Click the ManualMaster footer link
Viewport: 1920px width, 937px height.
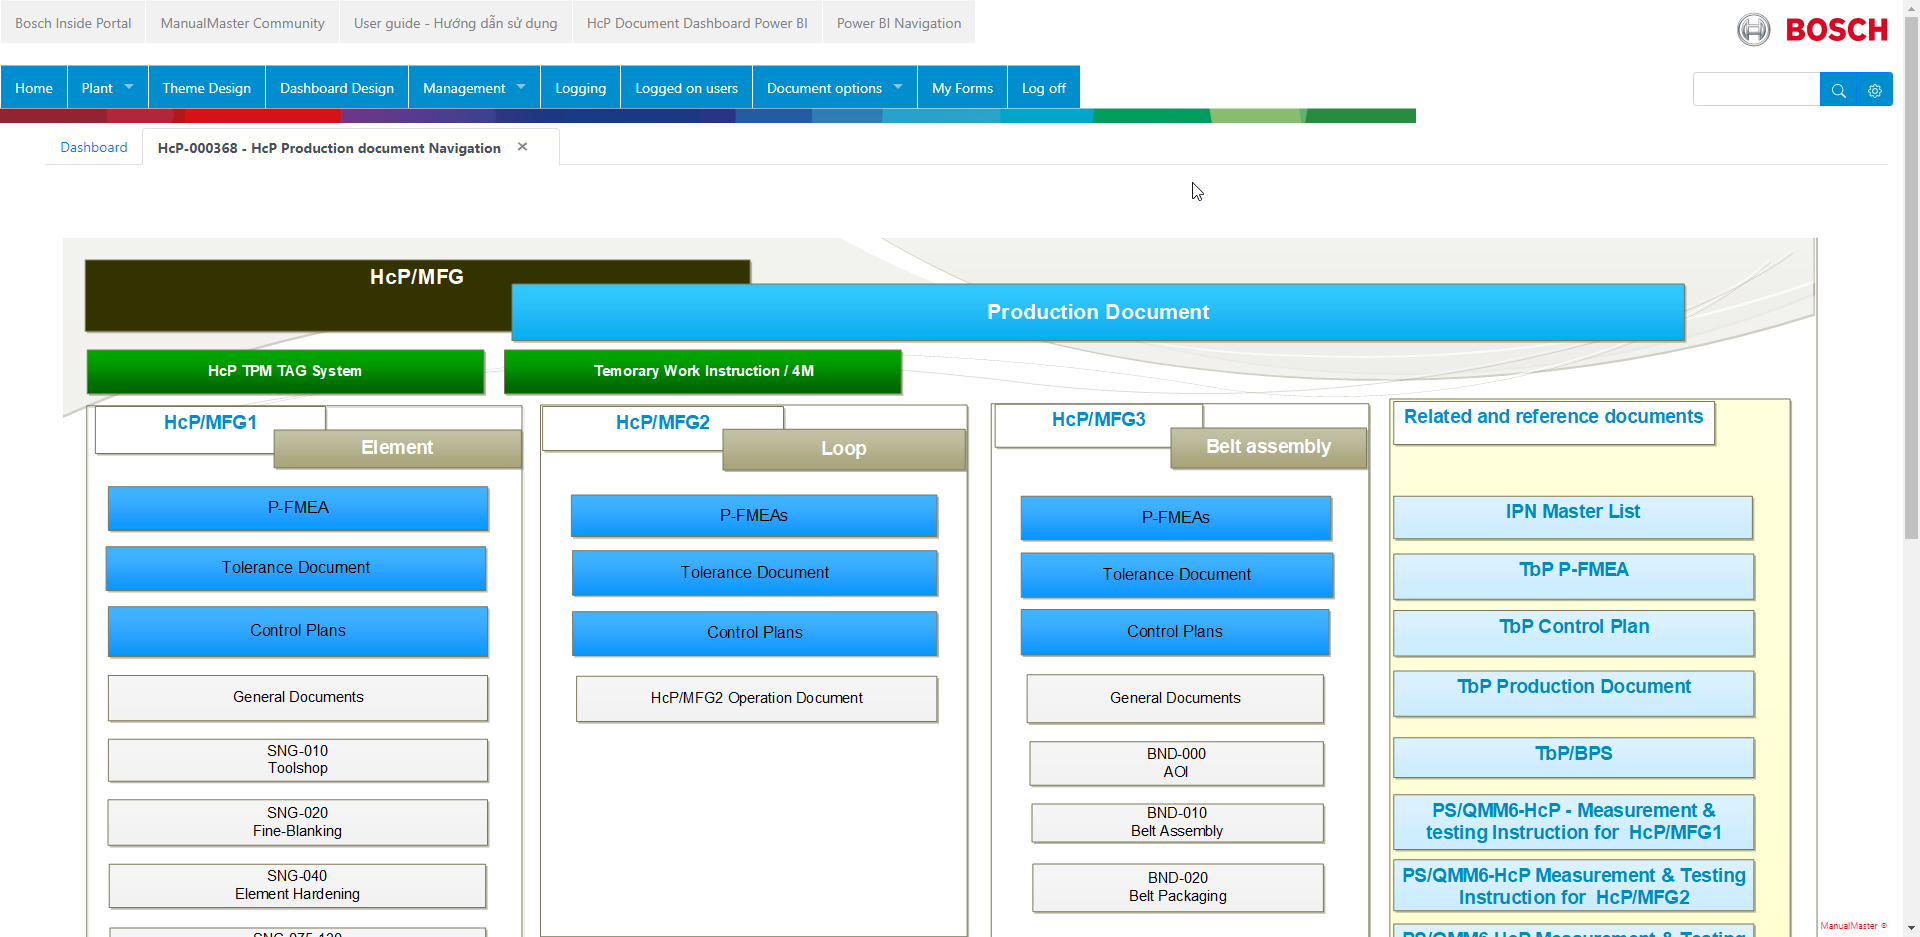tap(1853, 926)
